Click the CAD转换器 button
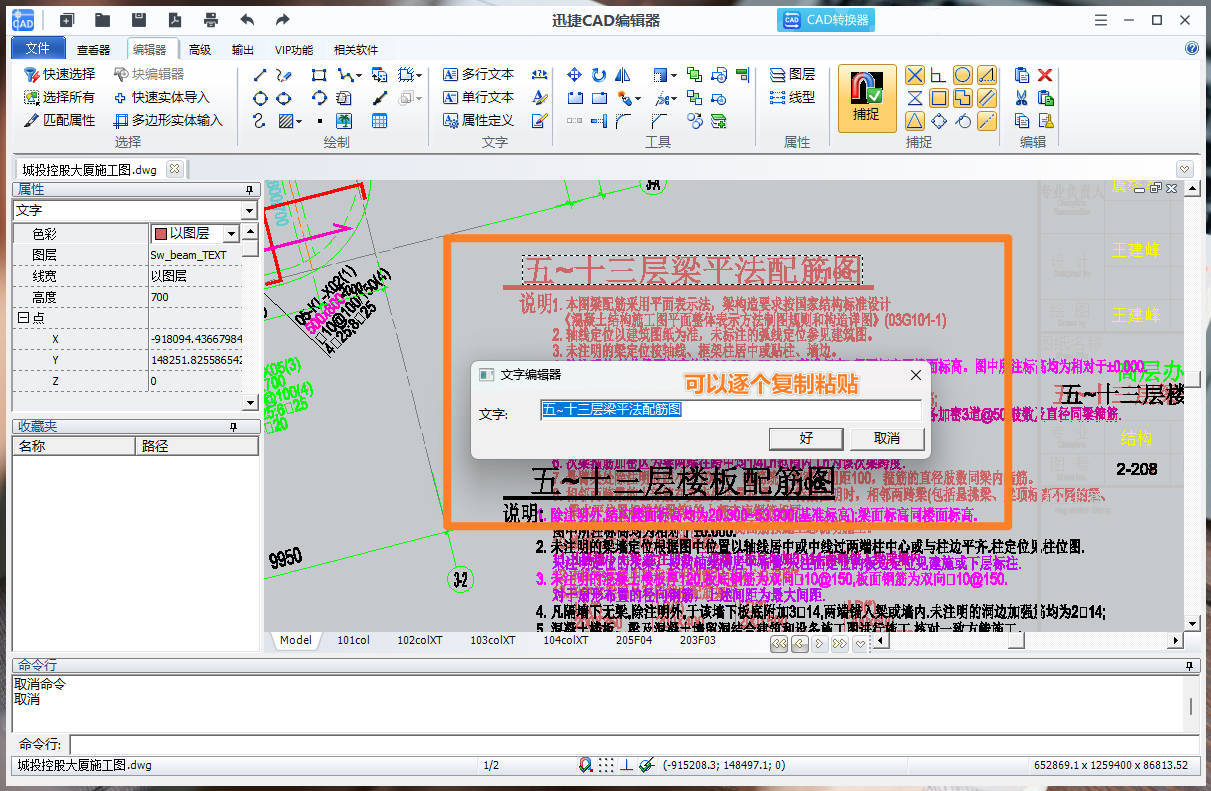 coord(825,20)
